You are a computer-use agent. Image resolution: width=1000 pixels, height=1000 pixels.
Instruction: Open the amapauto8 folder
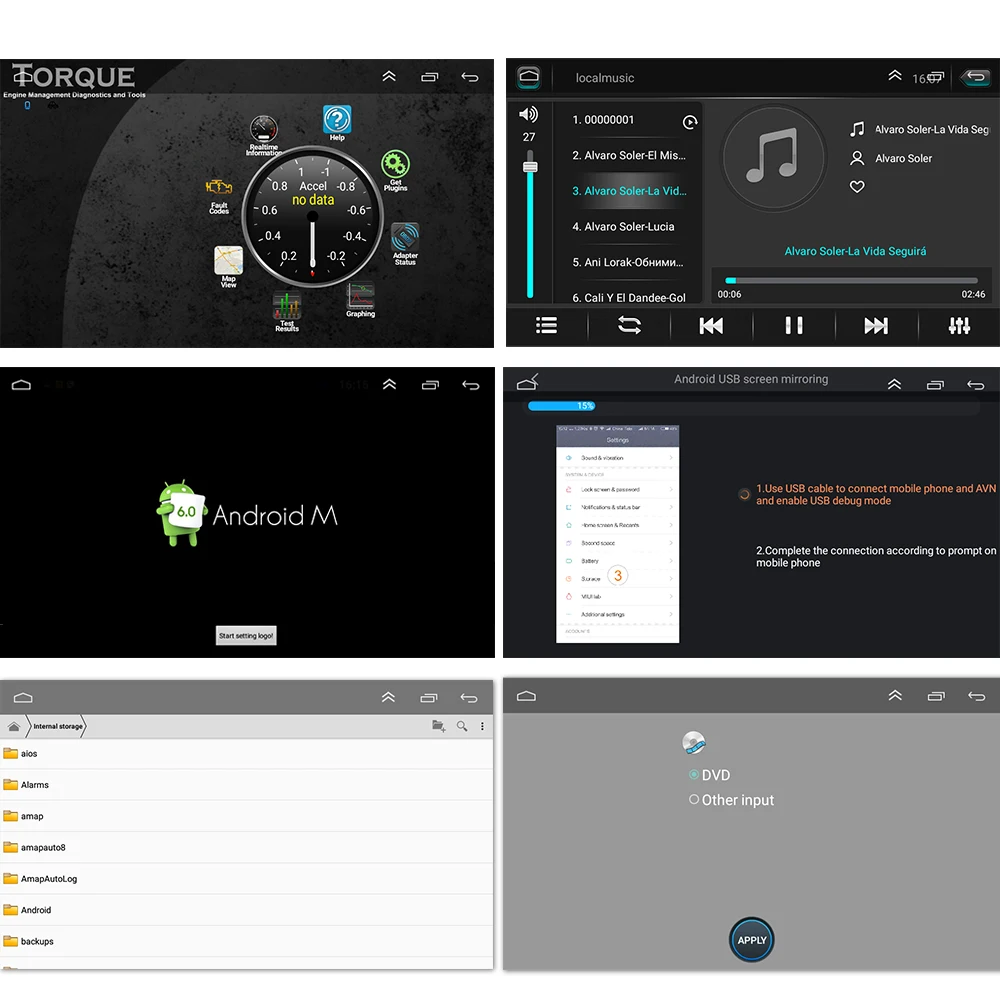246,848
